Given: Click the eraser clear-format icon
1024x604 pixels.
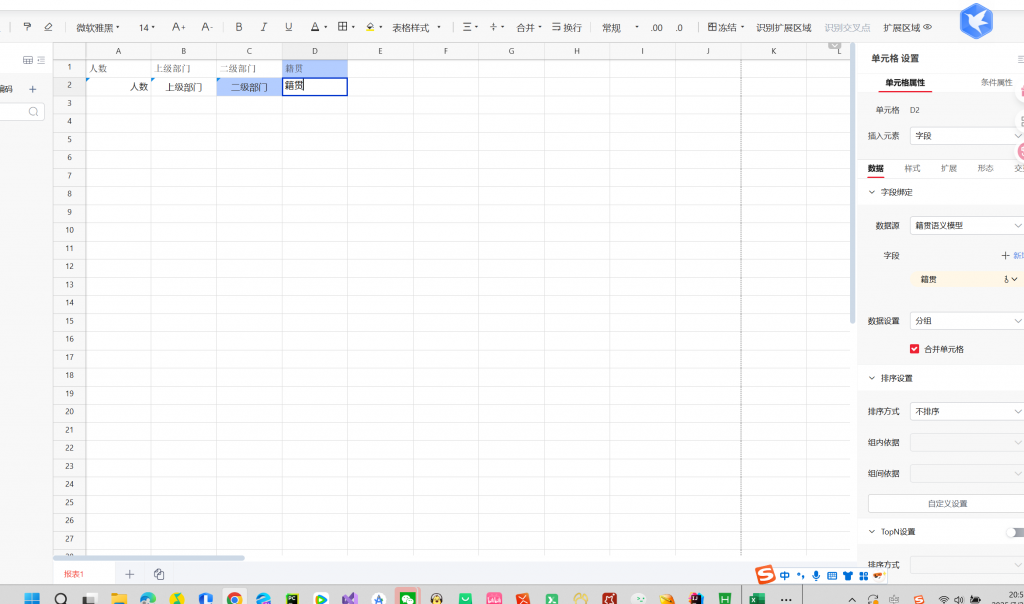Looking at the screenshot, I should [48, 27].
